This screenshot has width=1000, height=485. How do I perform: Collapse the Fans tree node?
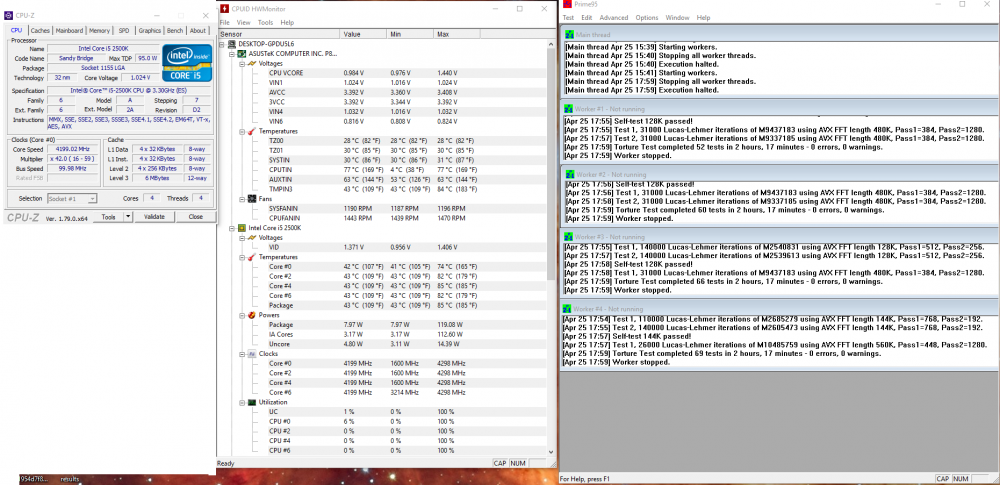240,198
